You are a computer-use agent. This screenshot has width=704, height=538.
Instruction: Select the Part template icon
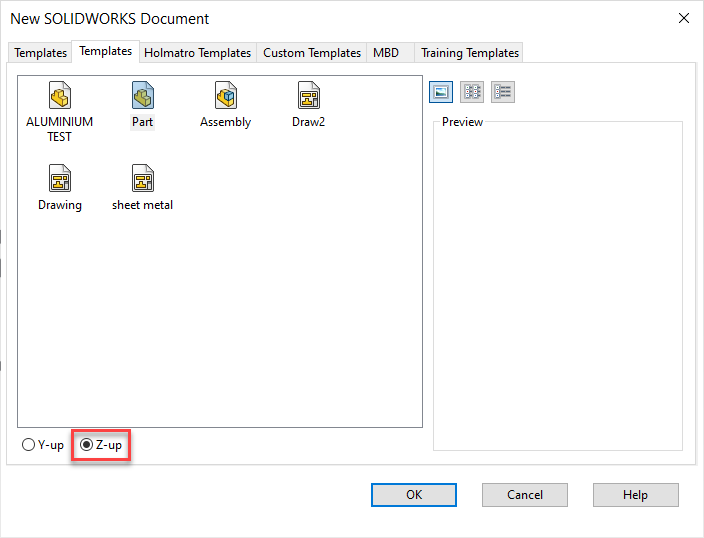[142, 97]
